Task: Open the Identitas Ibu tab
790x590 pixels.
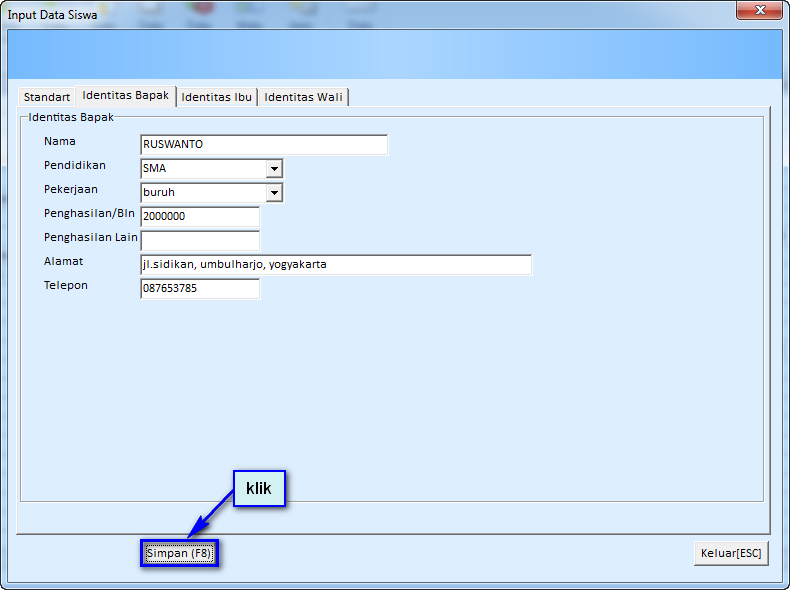Action: click(216, 97)
